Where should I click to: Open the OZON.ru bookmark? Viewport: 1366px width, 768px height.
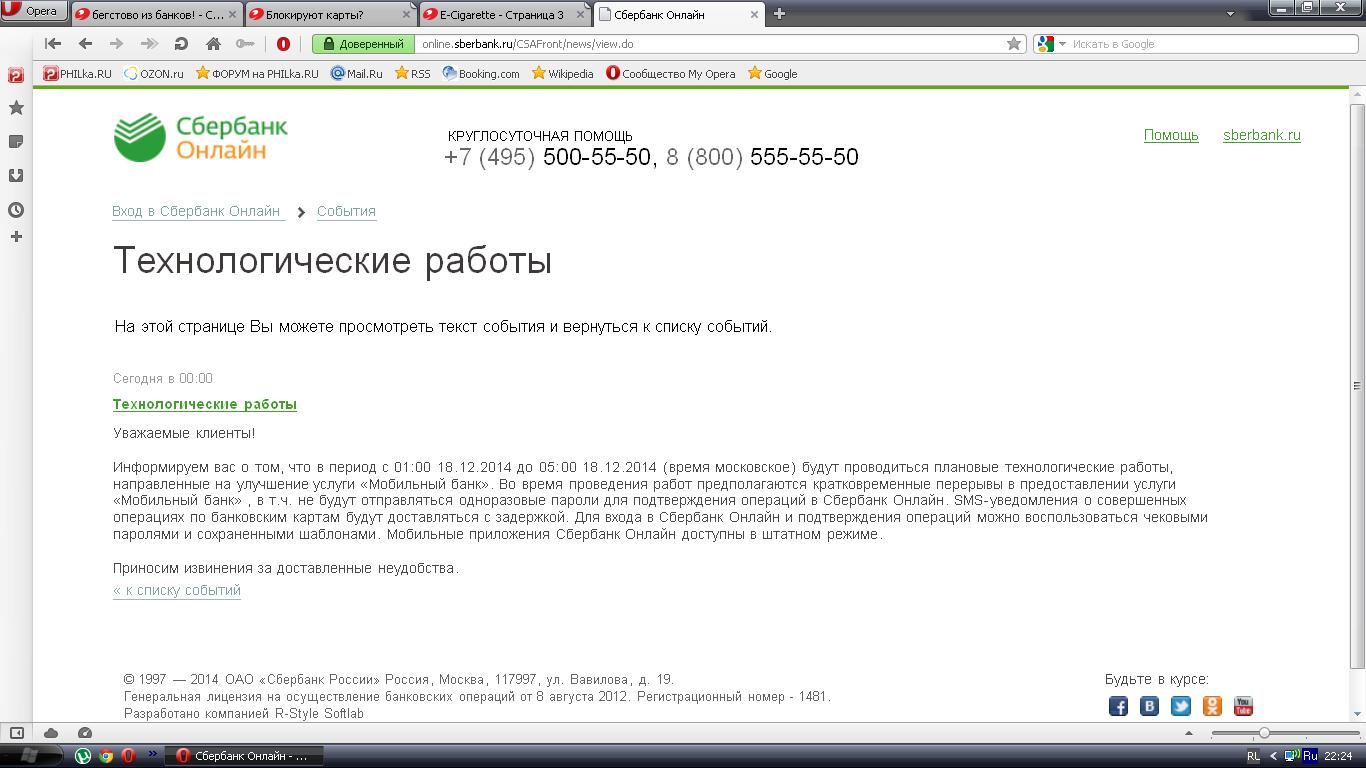[x=154, y=74]
